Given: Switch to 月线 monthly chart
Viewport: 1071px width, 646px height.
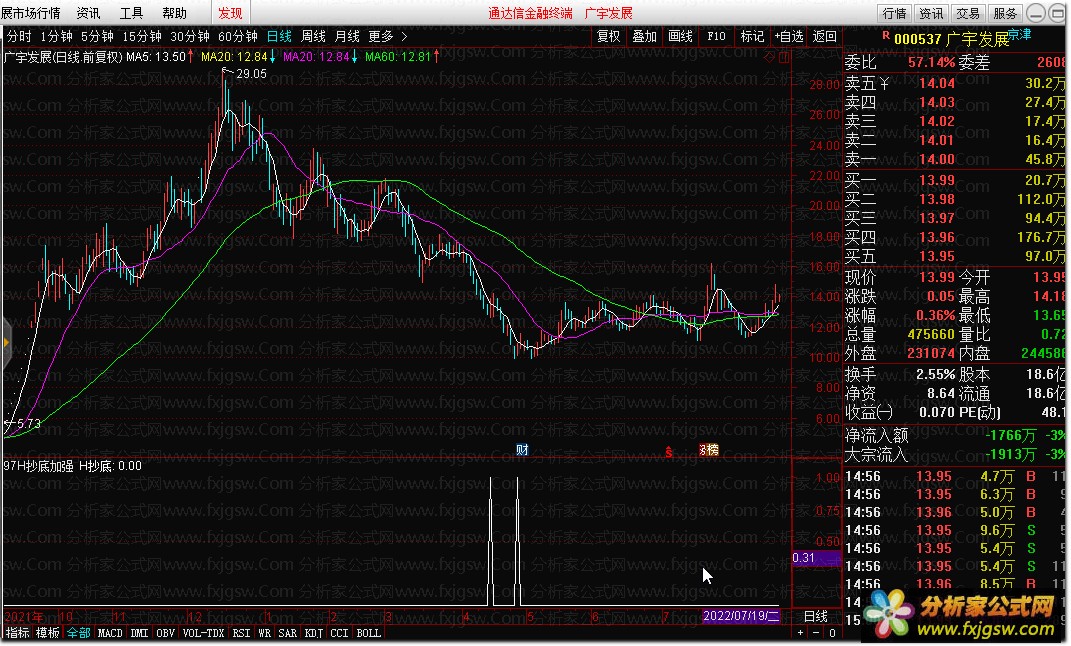Looking at the screenshot, I should pyautogui.click(x=347, y=36).
